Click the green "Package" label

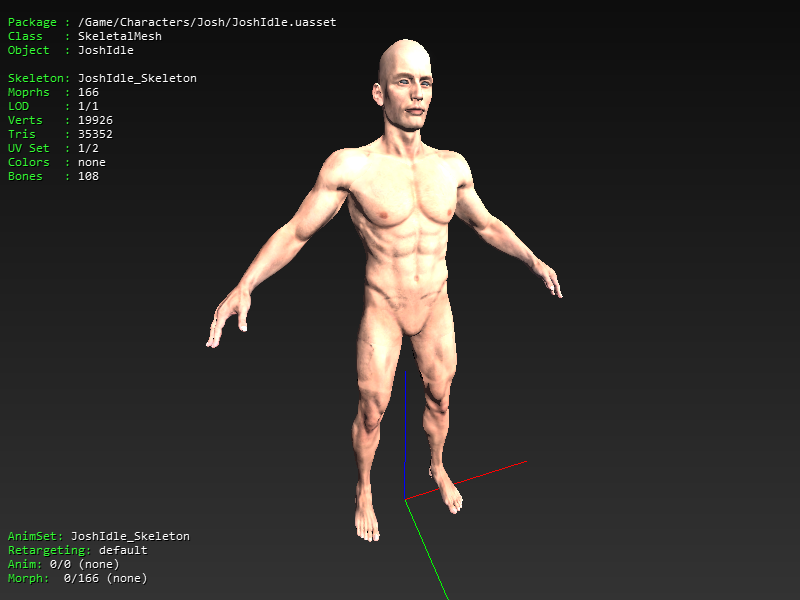tap(32, 22)
